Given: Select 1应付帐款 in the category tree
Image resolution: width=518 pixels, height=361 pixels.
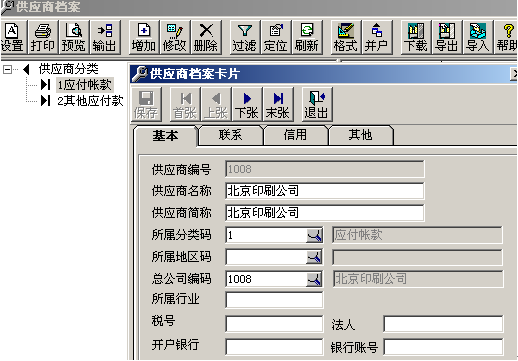Looking at the screenshot, I should (84, 85).
